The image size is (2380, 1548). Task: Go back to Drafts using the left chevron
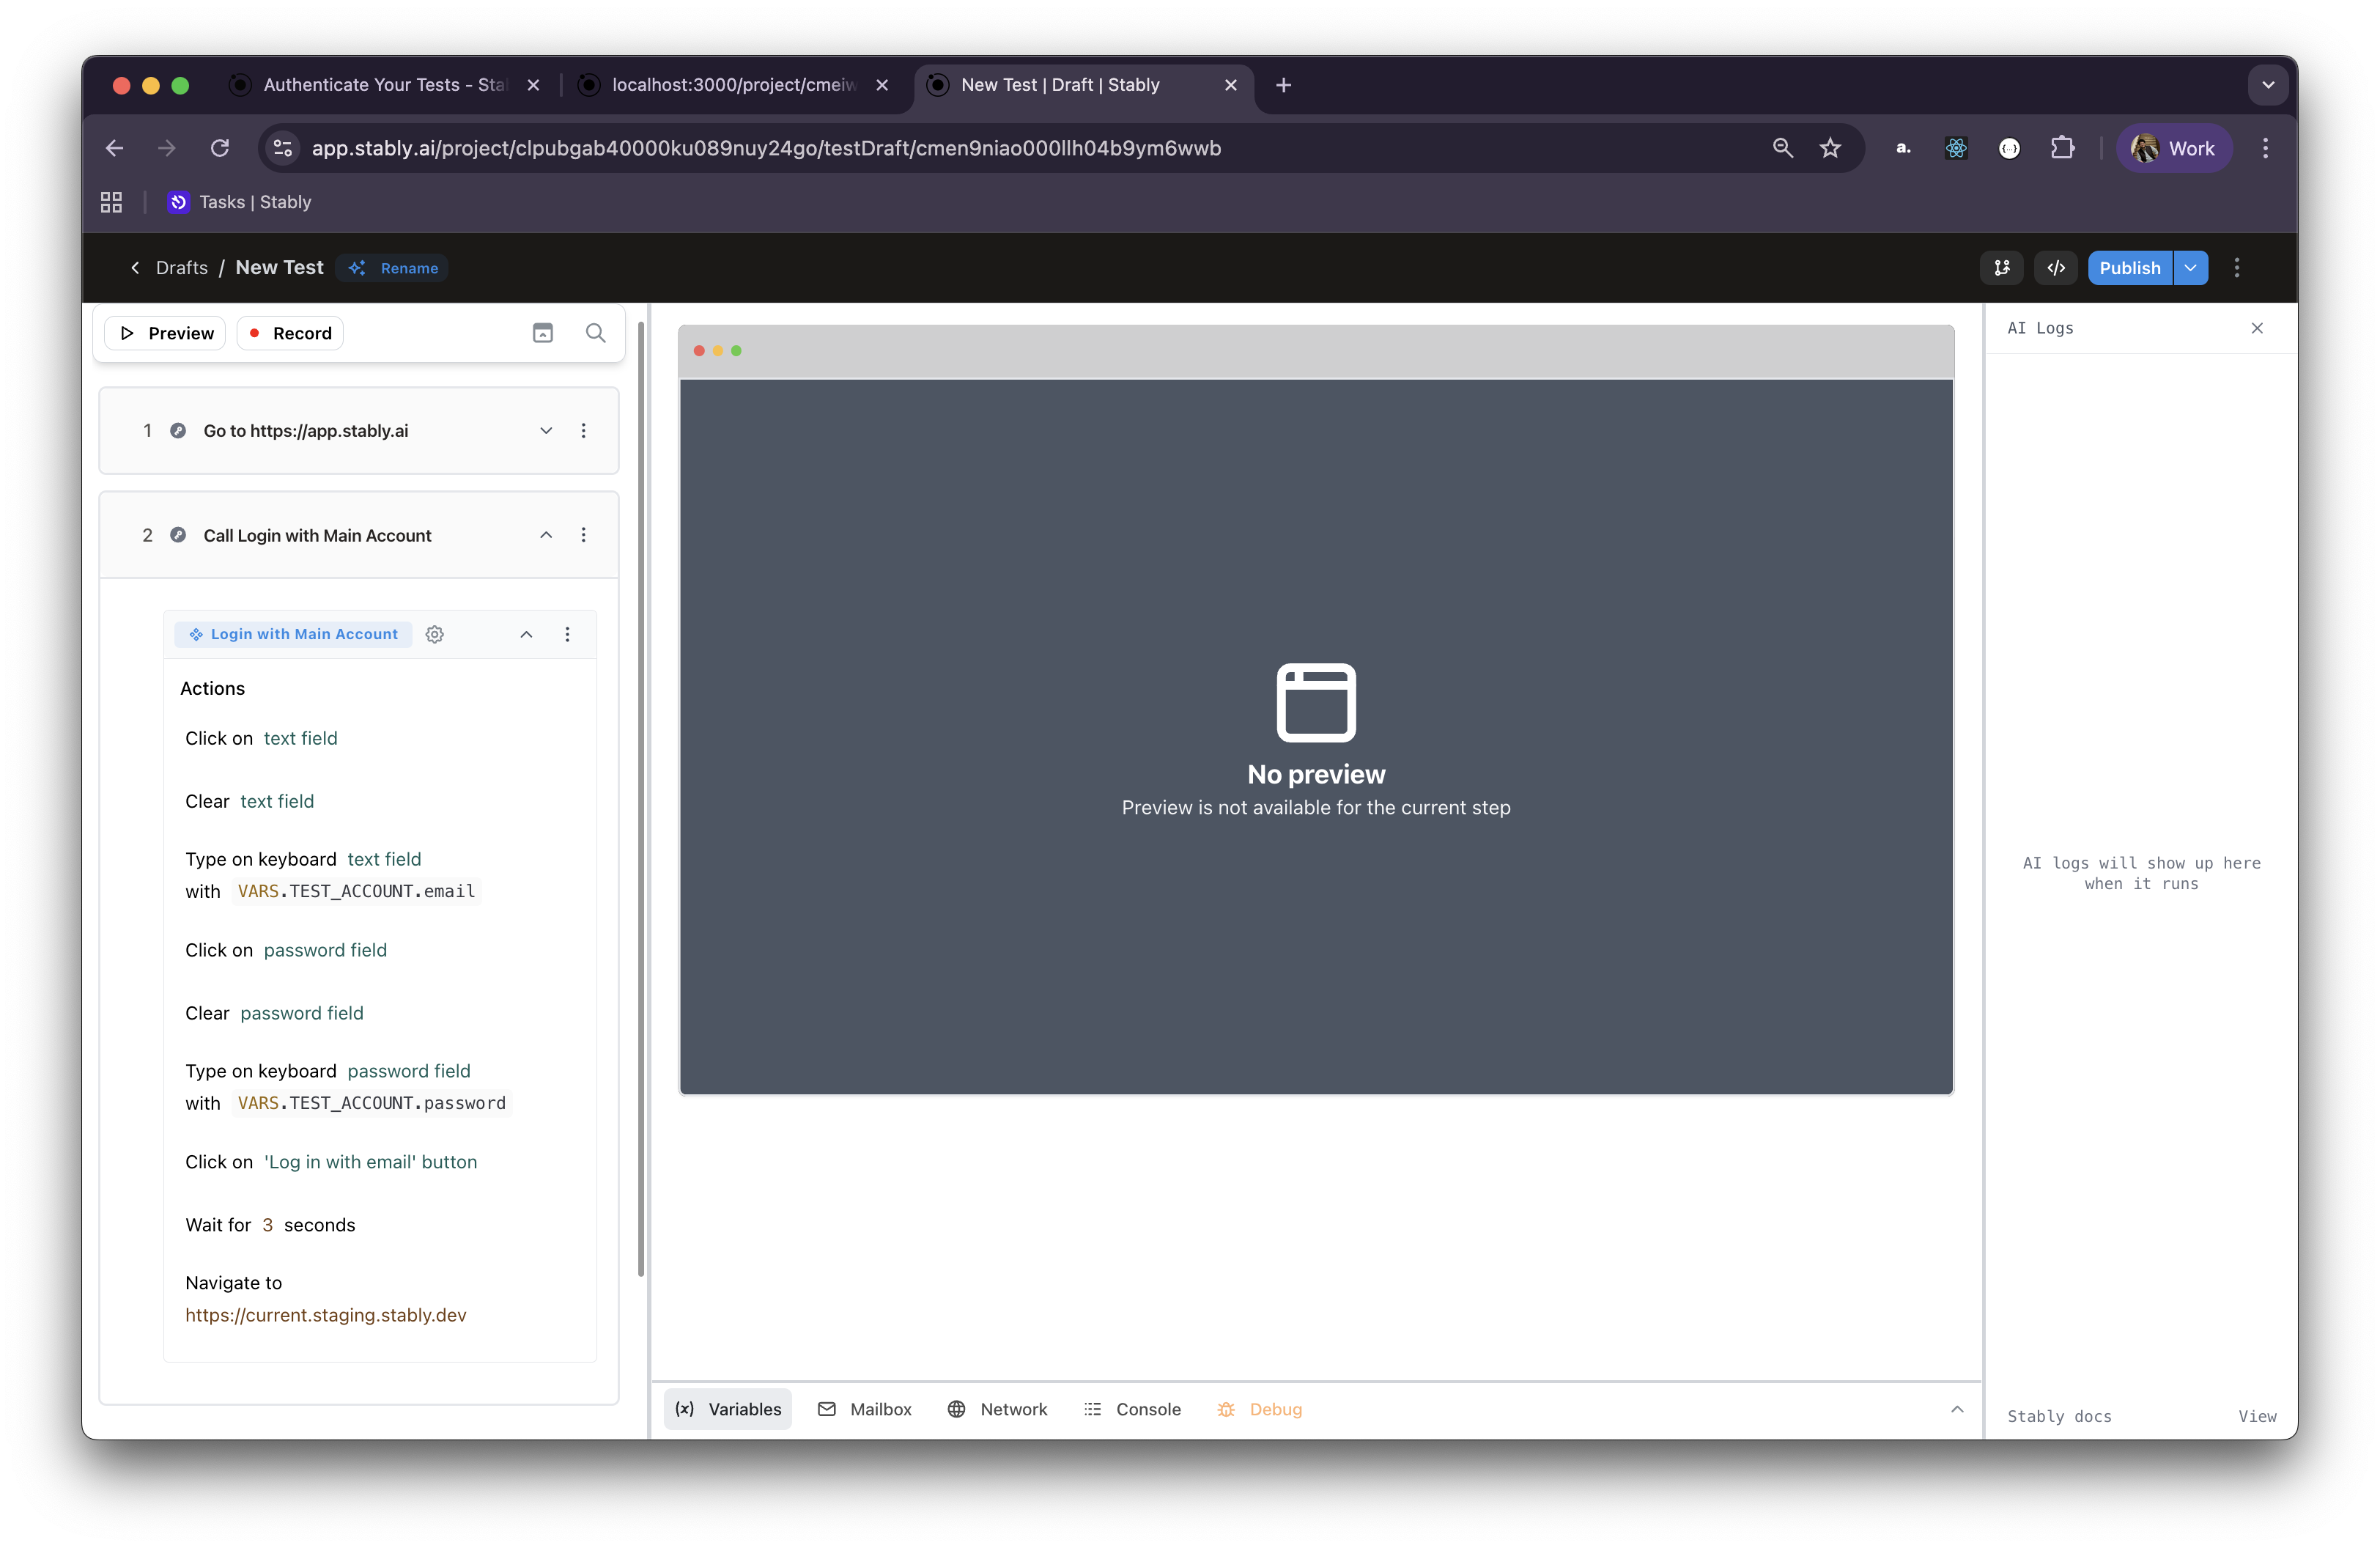135,268
